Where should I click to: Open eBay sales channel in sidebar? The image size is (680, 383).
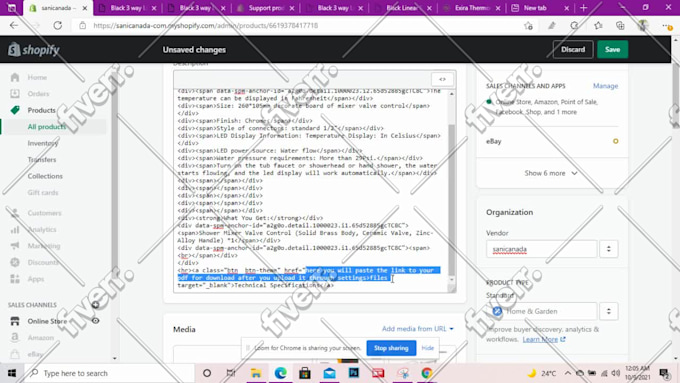coord(35,354)
